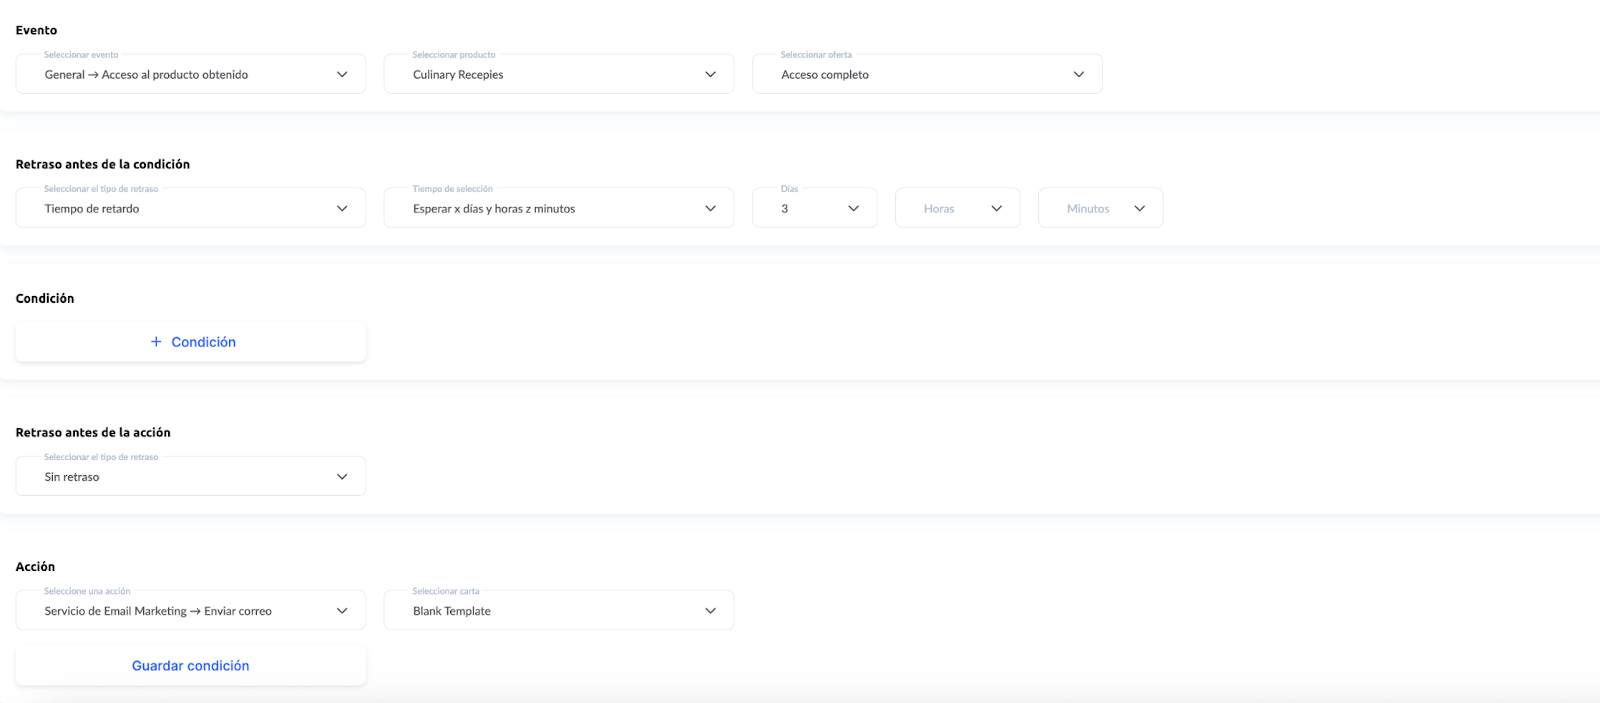Open the Esperar x días y horas z minutos dropdown
This screenshot has height=703, width=1600.
[x=558, y=209]
